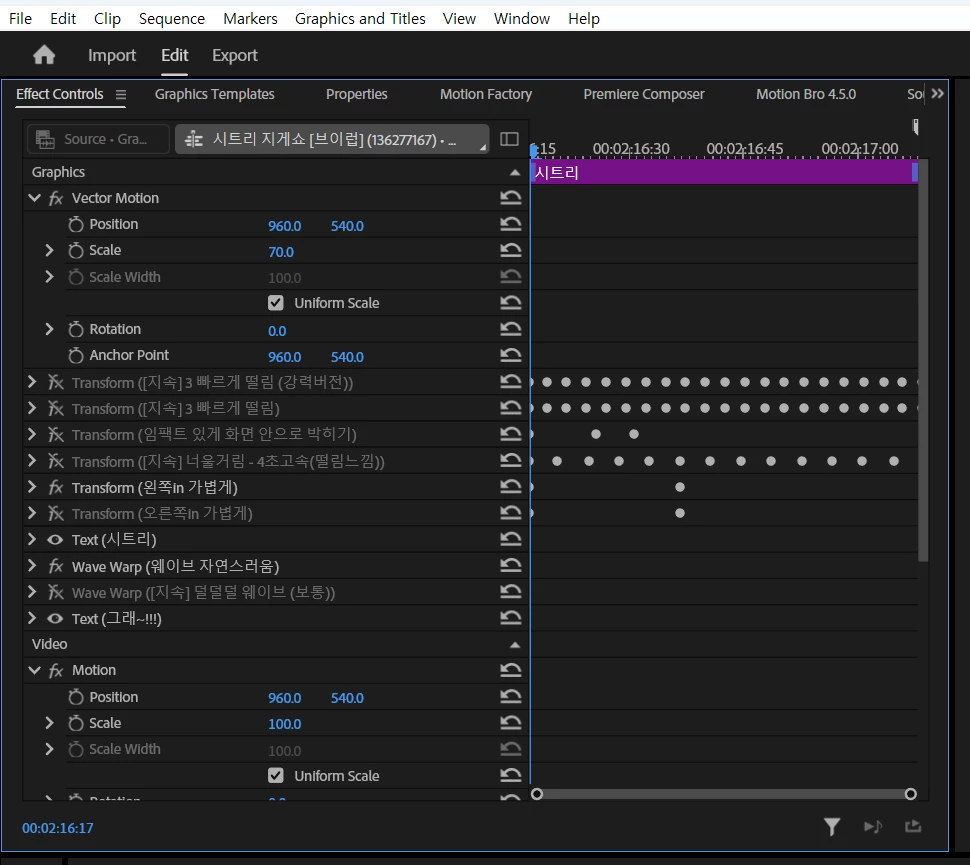Viewport: 970px width, 865px height.
Task: Expand the Wave Warp ([지속] 덜덜덜 웨이브 (보통)) effect
Action: click(32, 592)
